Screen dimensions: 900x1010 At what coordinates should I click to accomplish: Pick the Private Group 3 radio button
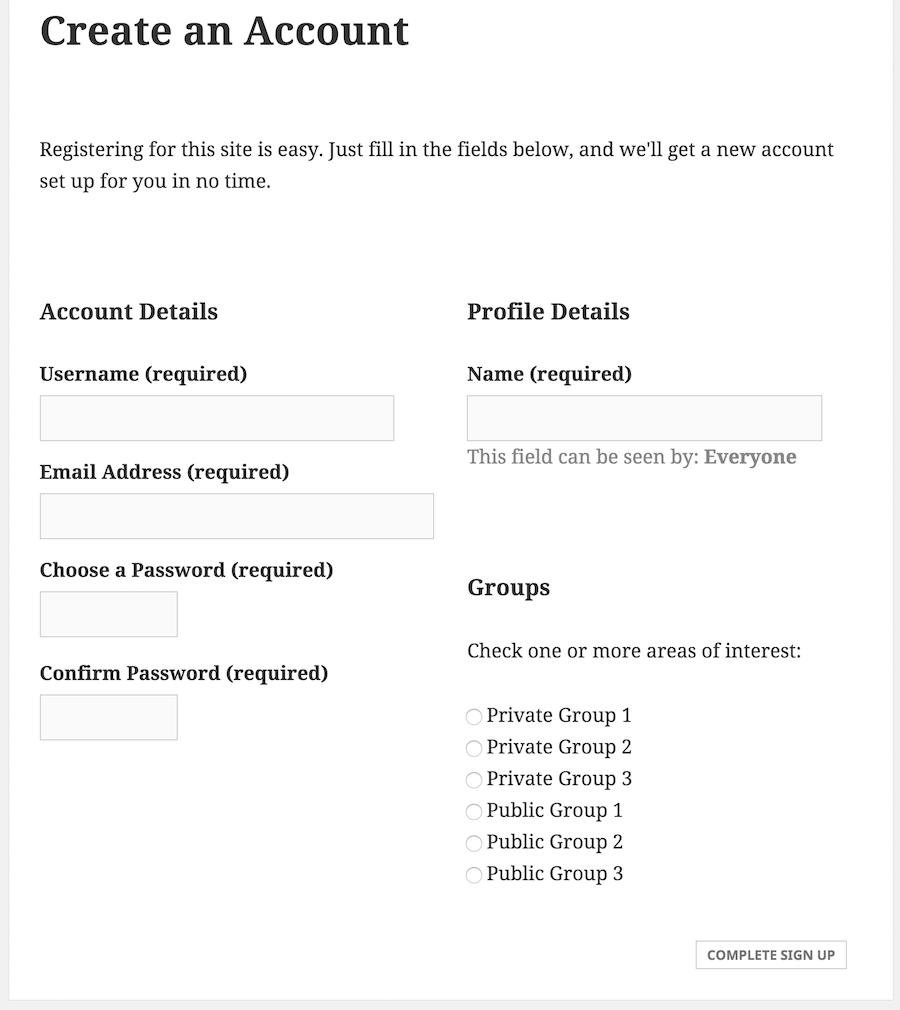click(474, 780)
